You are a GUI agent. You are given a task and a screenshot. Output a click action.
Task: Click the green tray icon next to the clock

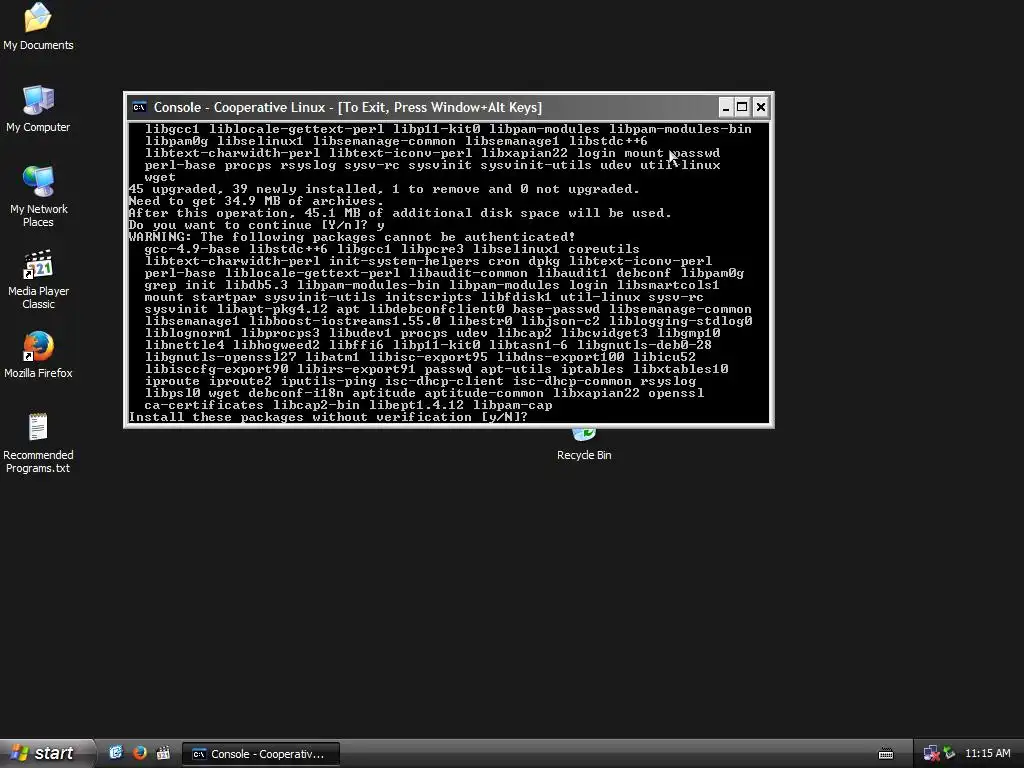click(x=949, y=754)
